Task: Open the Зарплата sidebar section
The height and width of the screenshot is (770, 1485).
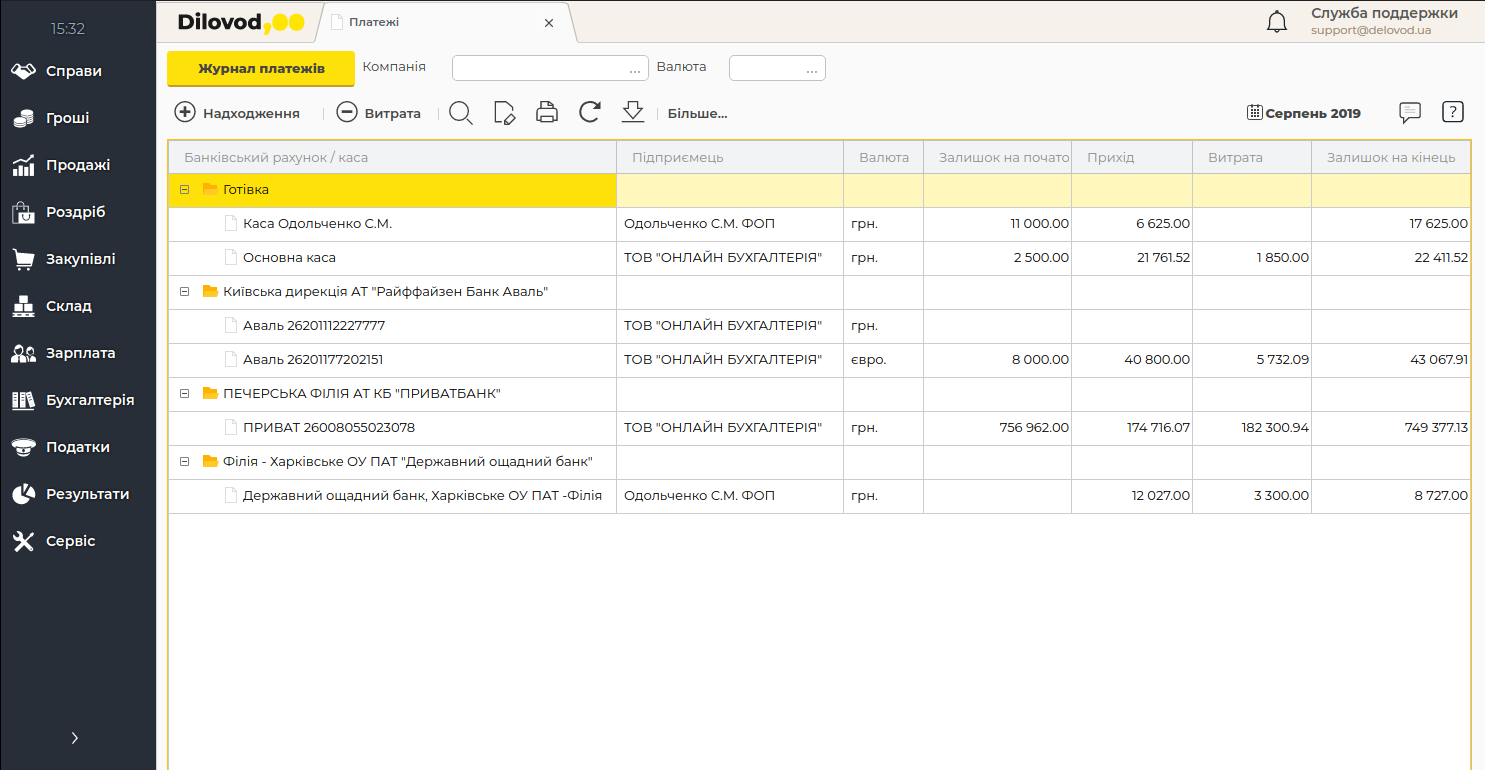Action: click(78, 353)
